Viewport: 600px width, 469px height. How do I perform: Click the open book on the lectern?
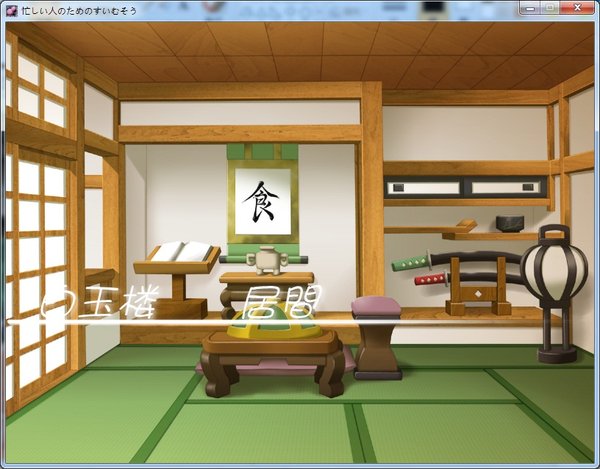181,251
